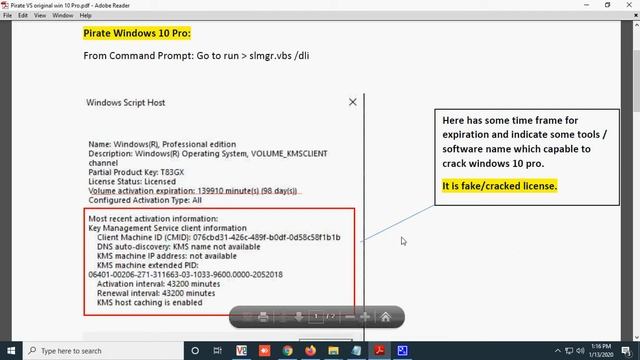
Task: Click the 'Type here to search' box
Action: 103,351
